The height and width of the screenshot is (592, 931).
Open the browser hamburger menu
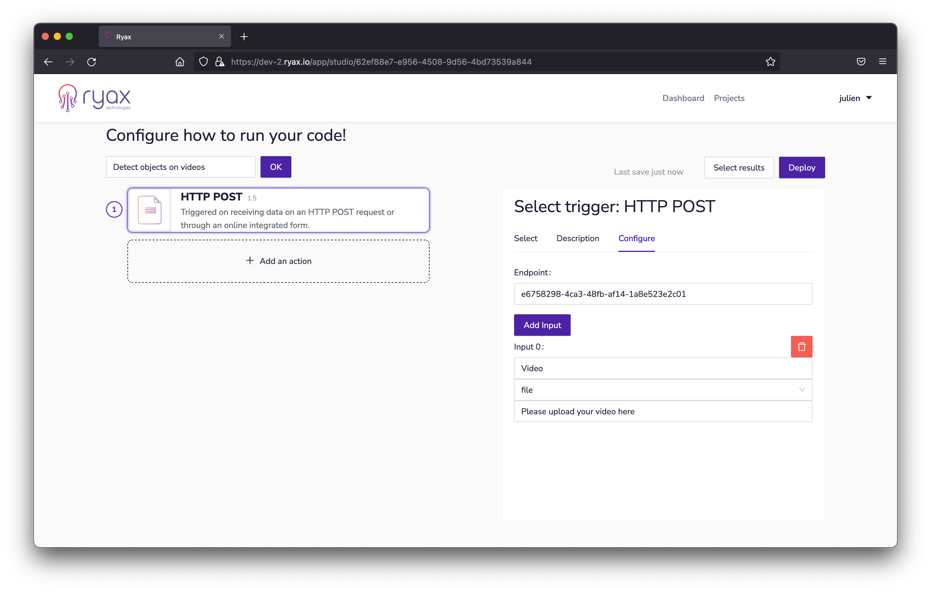882,62
